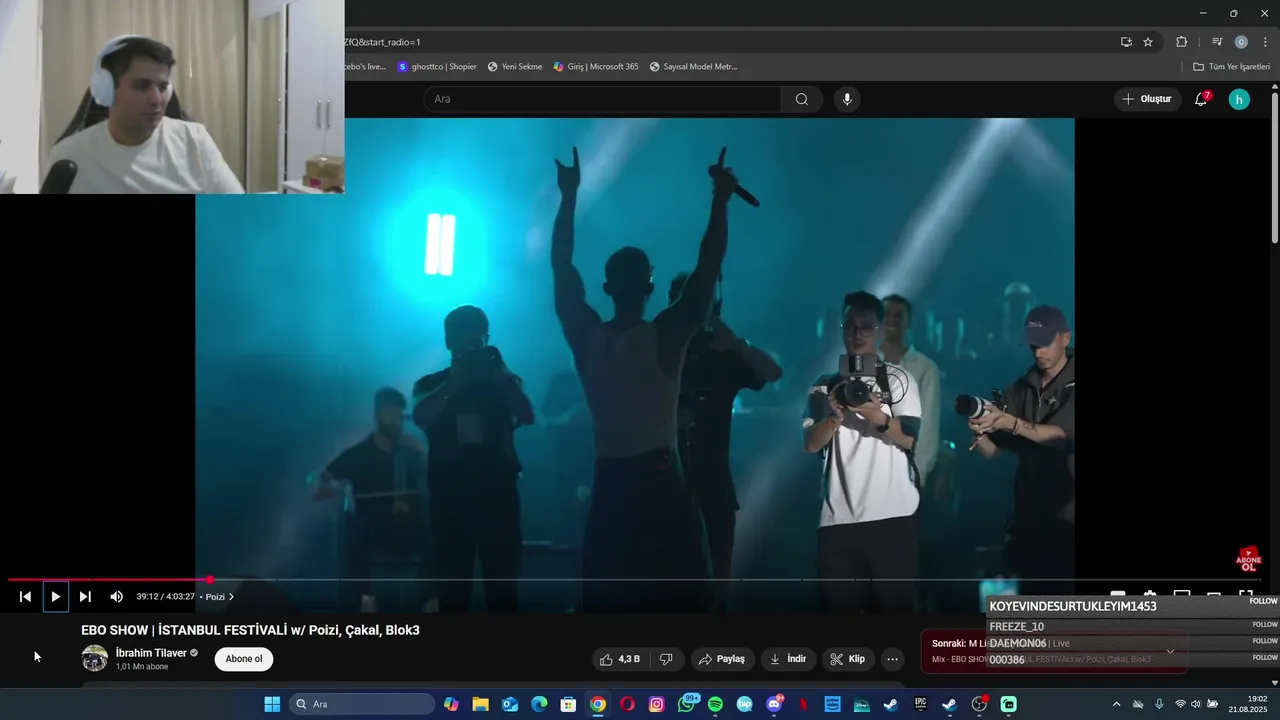Click the Windows taskbar search box
Screen dimensions: 1280x720
point(362,704)
